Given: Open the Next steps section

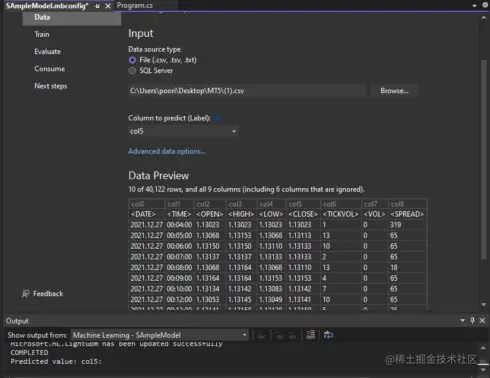Looking at the screenshot, I should (51, 86).
